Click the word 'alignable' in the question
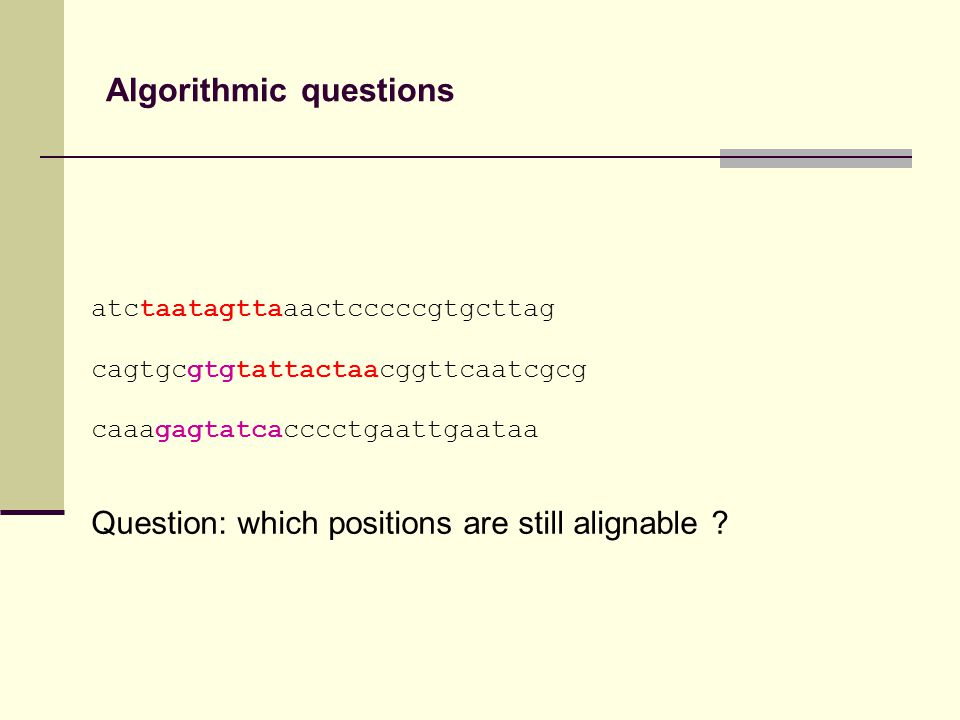This screenshot has height=720, width=960. pyautogui.click(x=635, y=524)
